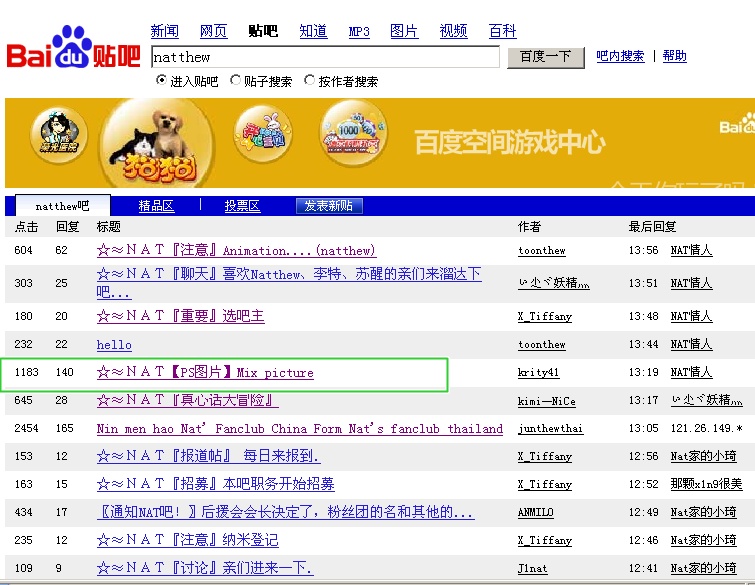Click the Baidu Tieba logo
This screenshot has height=585, width=755.
(73, 47)
